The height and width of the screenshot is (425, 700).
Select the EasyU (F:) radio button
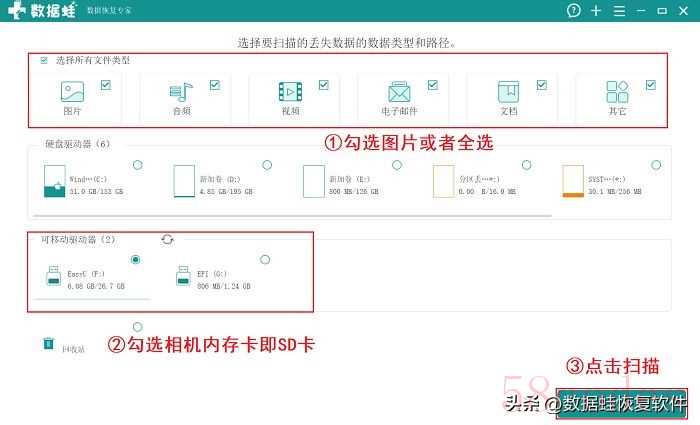pyautogui.click(x=136, y=259)
